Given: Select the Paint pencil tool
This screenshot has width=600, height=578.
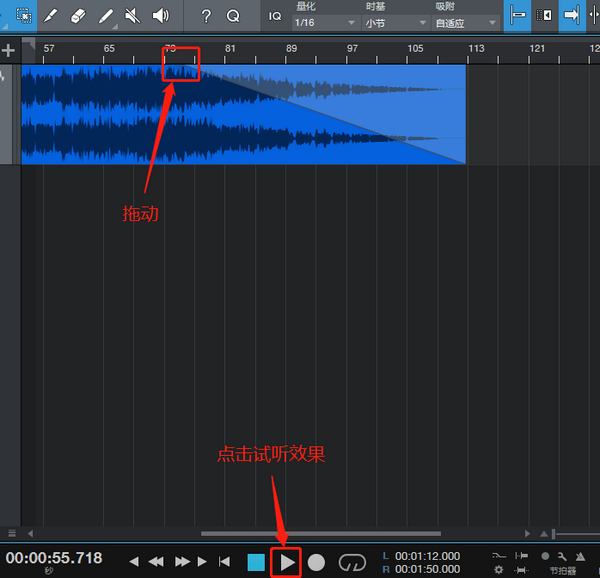Looking at the screenshot, I should pos(106,16).
